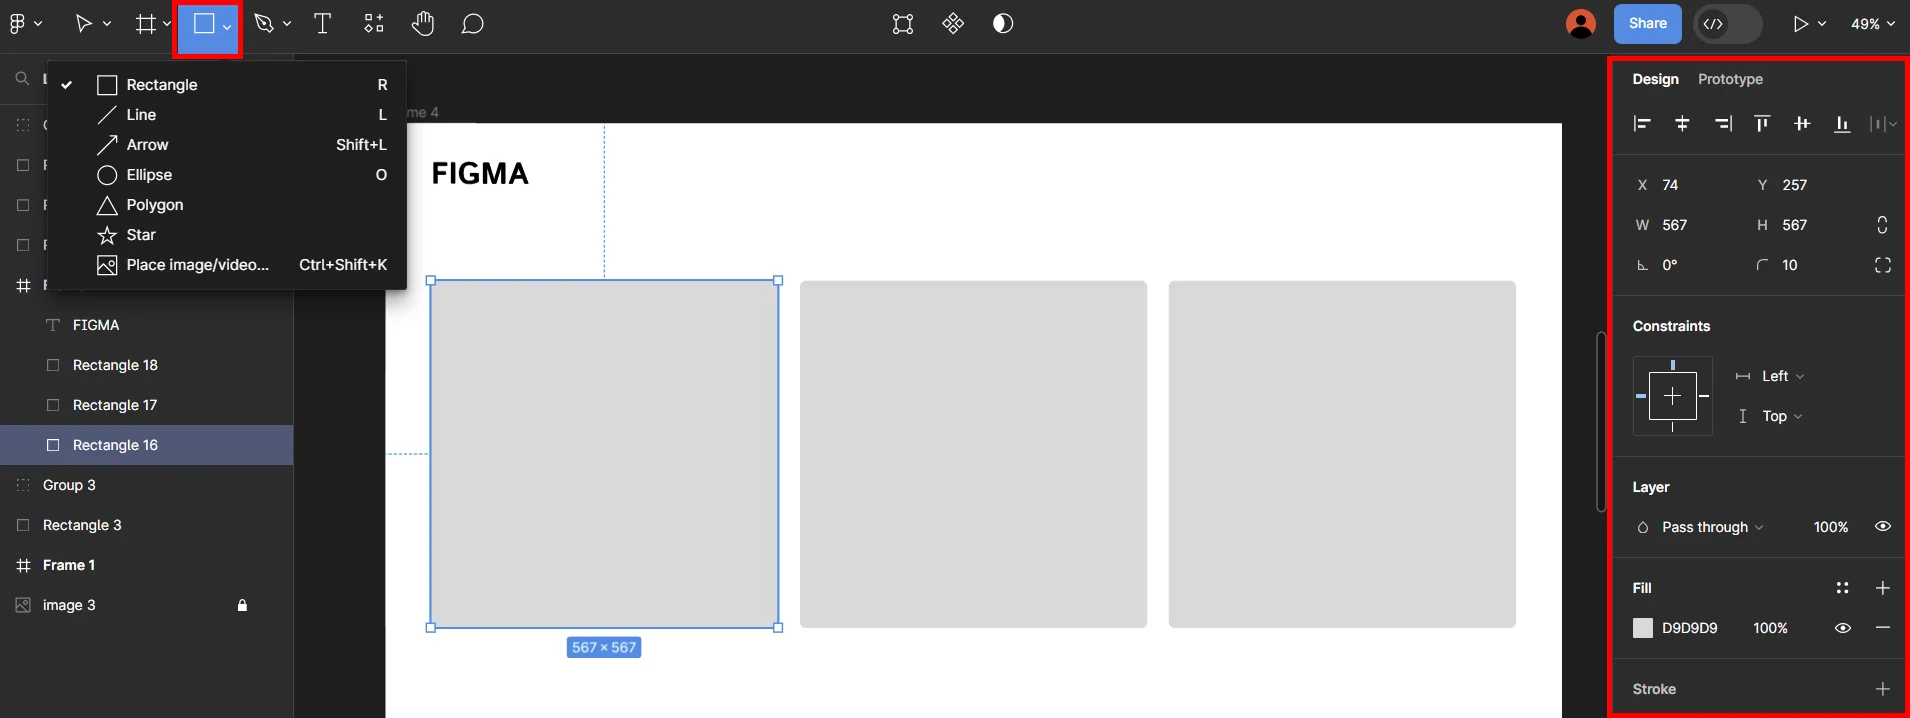
Task: Select Rectangle 18 layer
Action: click(146, 365)
